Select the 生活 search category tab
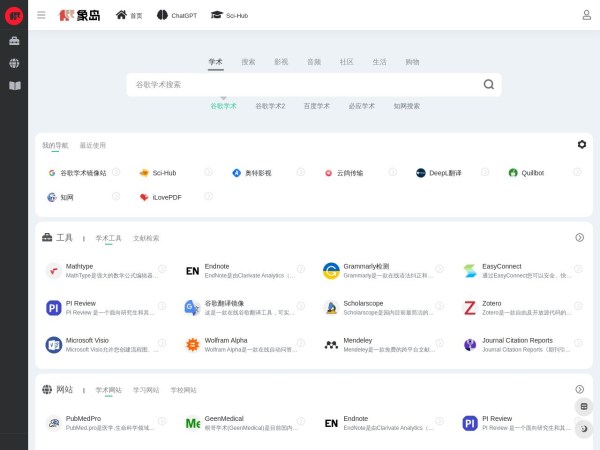This screenshot has height=450, width=600. coord(379,62)
